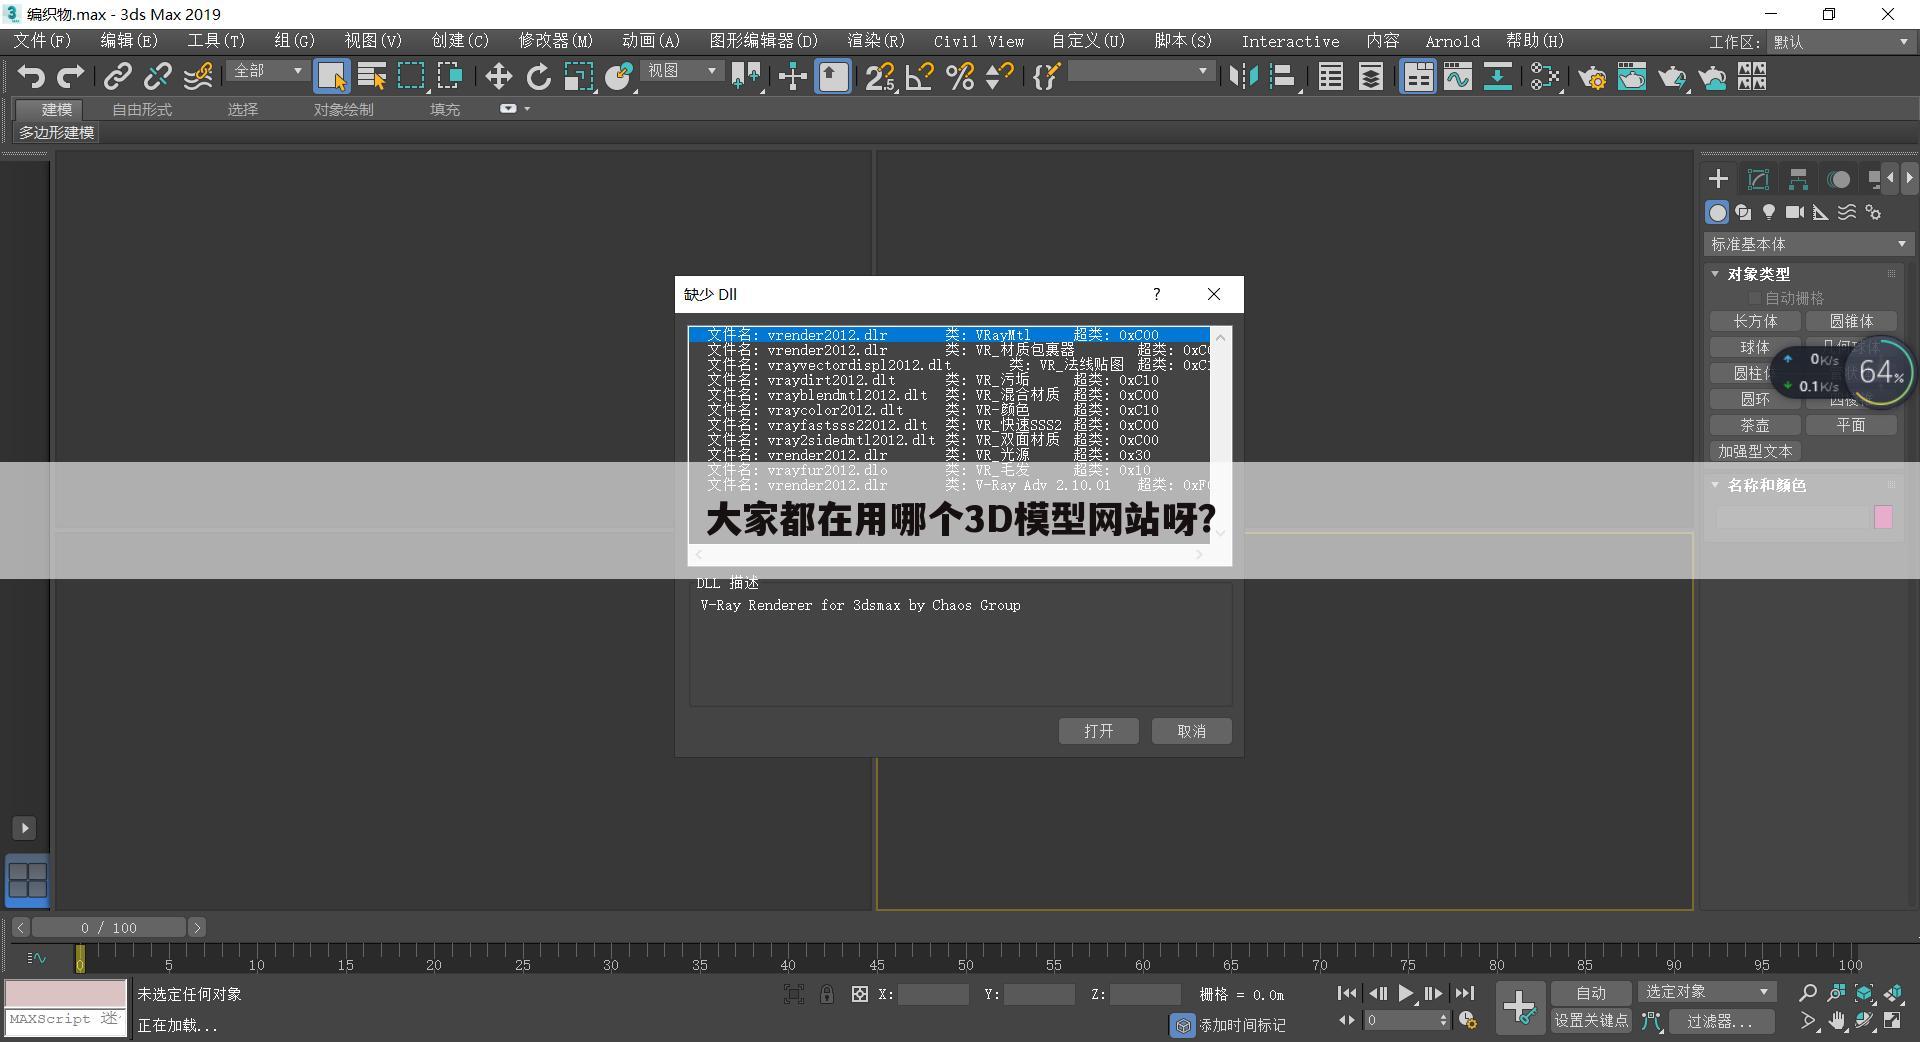The height and width of the screenshot is (1042, 1920).
Task: Open the Render Setup dialog
Action: (1592, 76)
